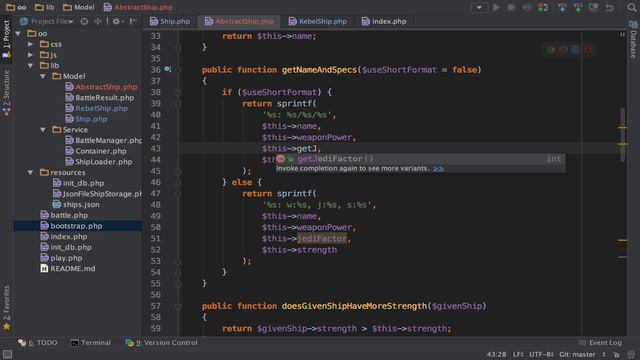Select bootstrap.php in the project tree
This screenshot has height=360, width=640.
[78, 226]
